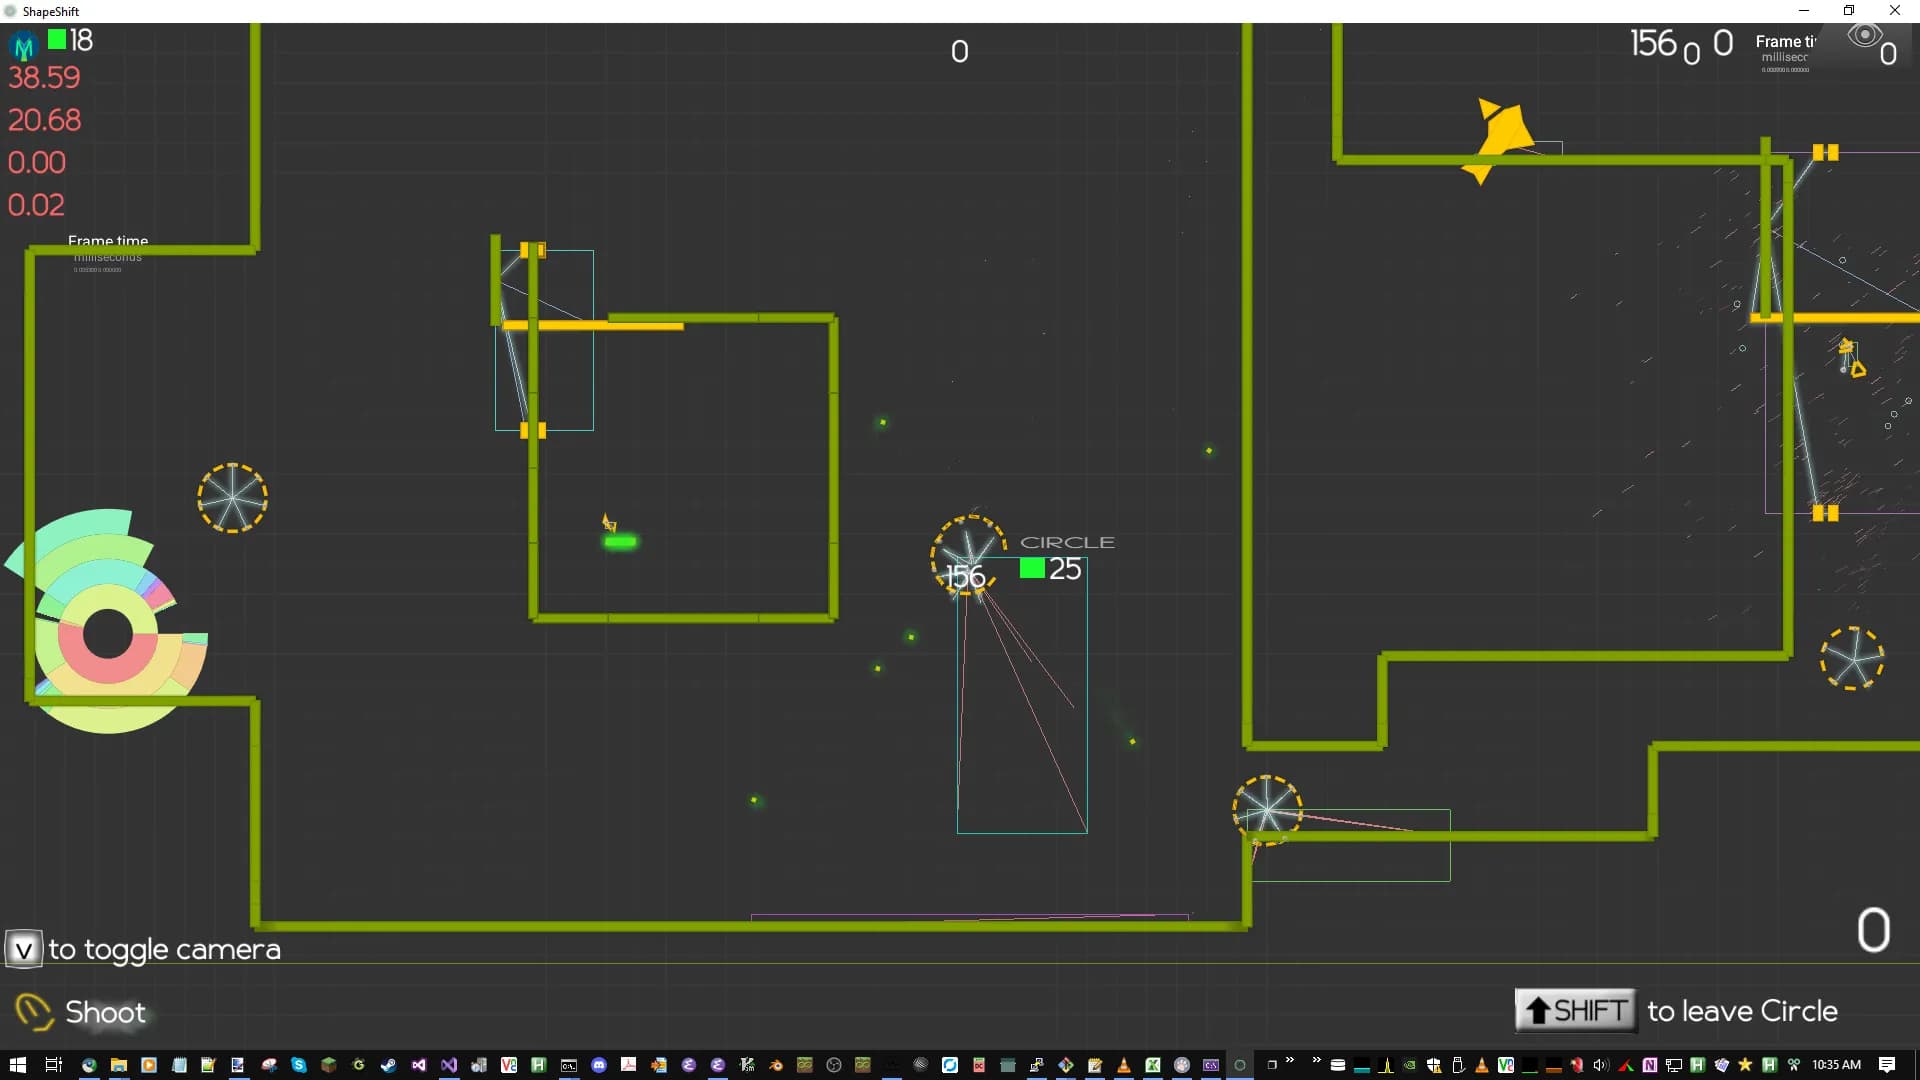Click the green health square beside 25
Viewport: 1920px width, 1080px height.
point(1032,568)
